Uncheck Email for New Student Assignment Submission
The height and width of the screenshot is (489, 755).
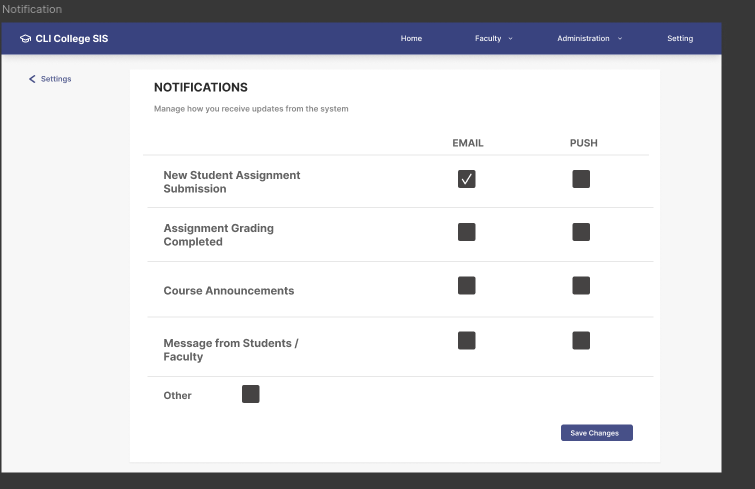(x=466, y=179)
